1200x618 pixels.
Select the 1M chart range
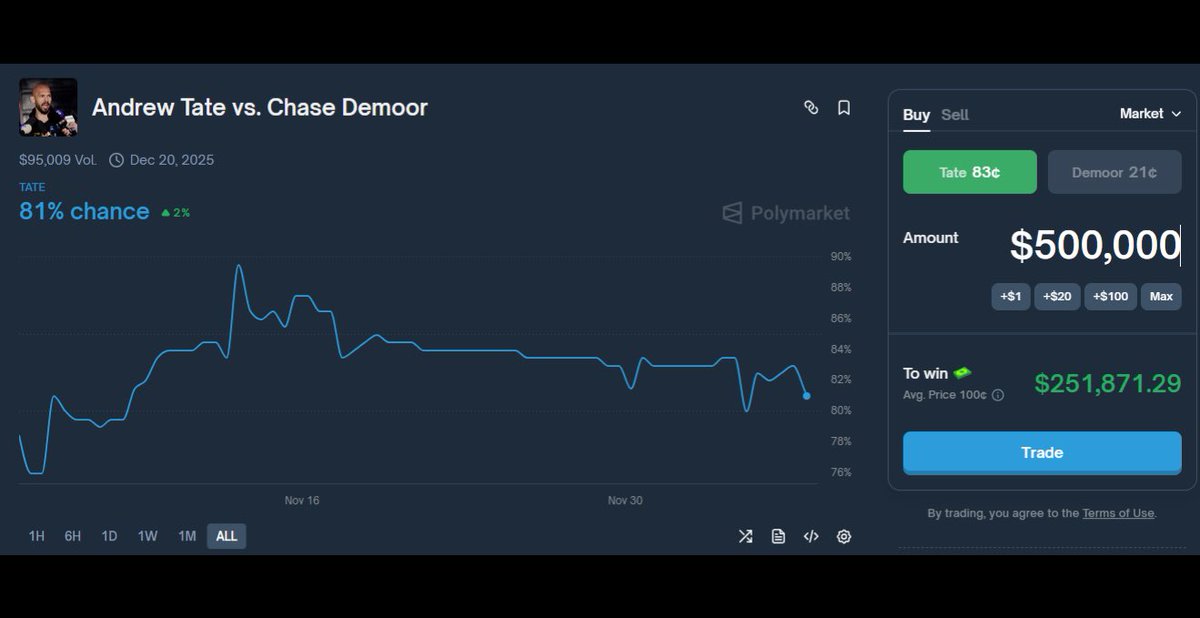(x=187, y=536)
